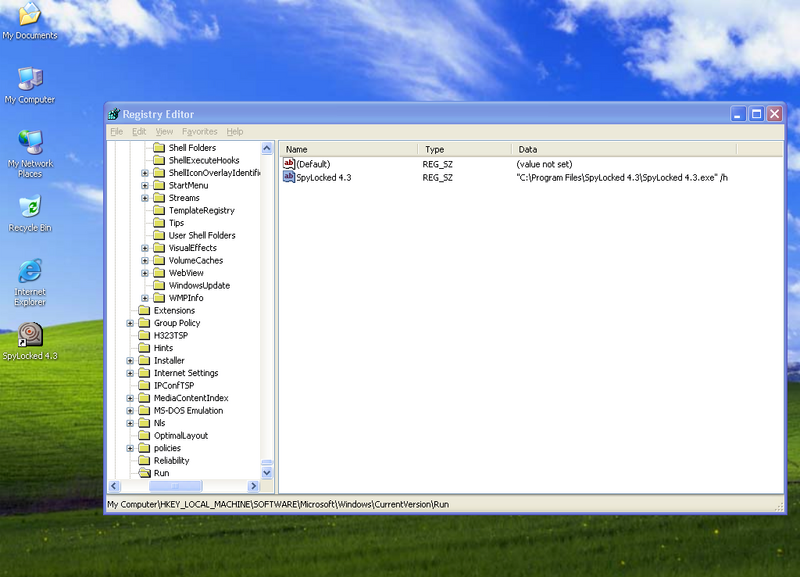Click the tree's scroll left arrow
The image size is (800, 577).
coord(114,486)
